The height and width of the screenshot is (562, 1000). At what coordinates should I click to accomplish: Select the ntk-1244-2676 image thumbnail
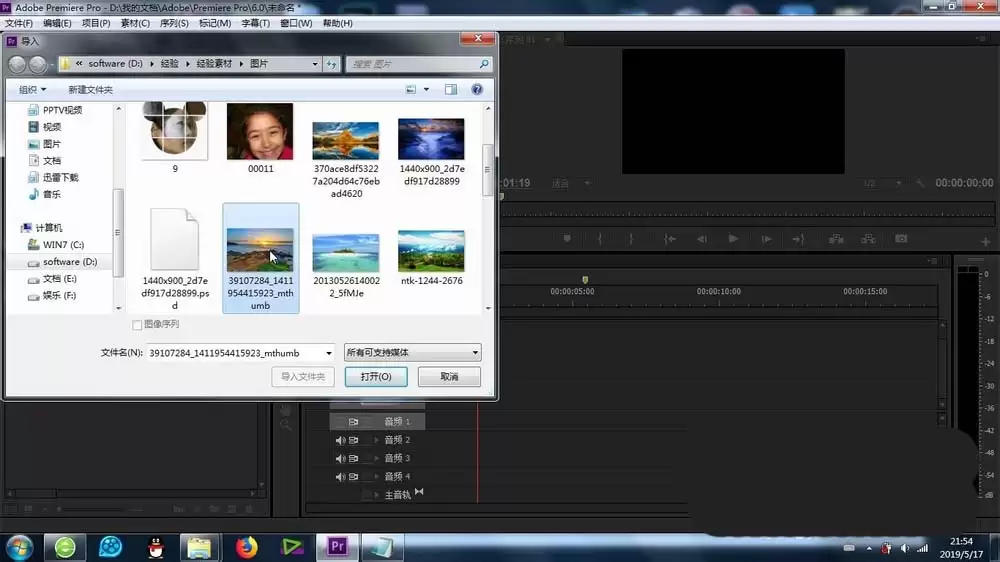[x=431, y=251]
